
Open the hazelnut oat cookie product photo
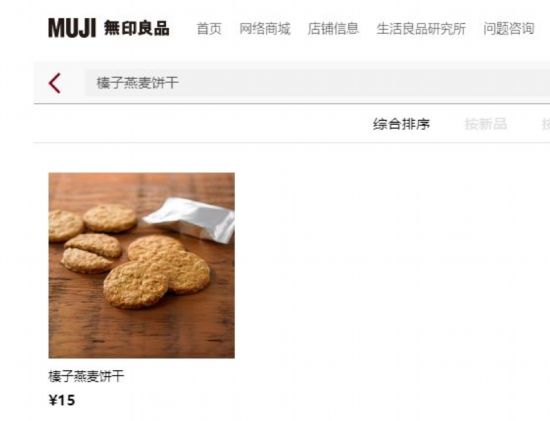[x=142, y=265]
